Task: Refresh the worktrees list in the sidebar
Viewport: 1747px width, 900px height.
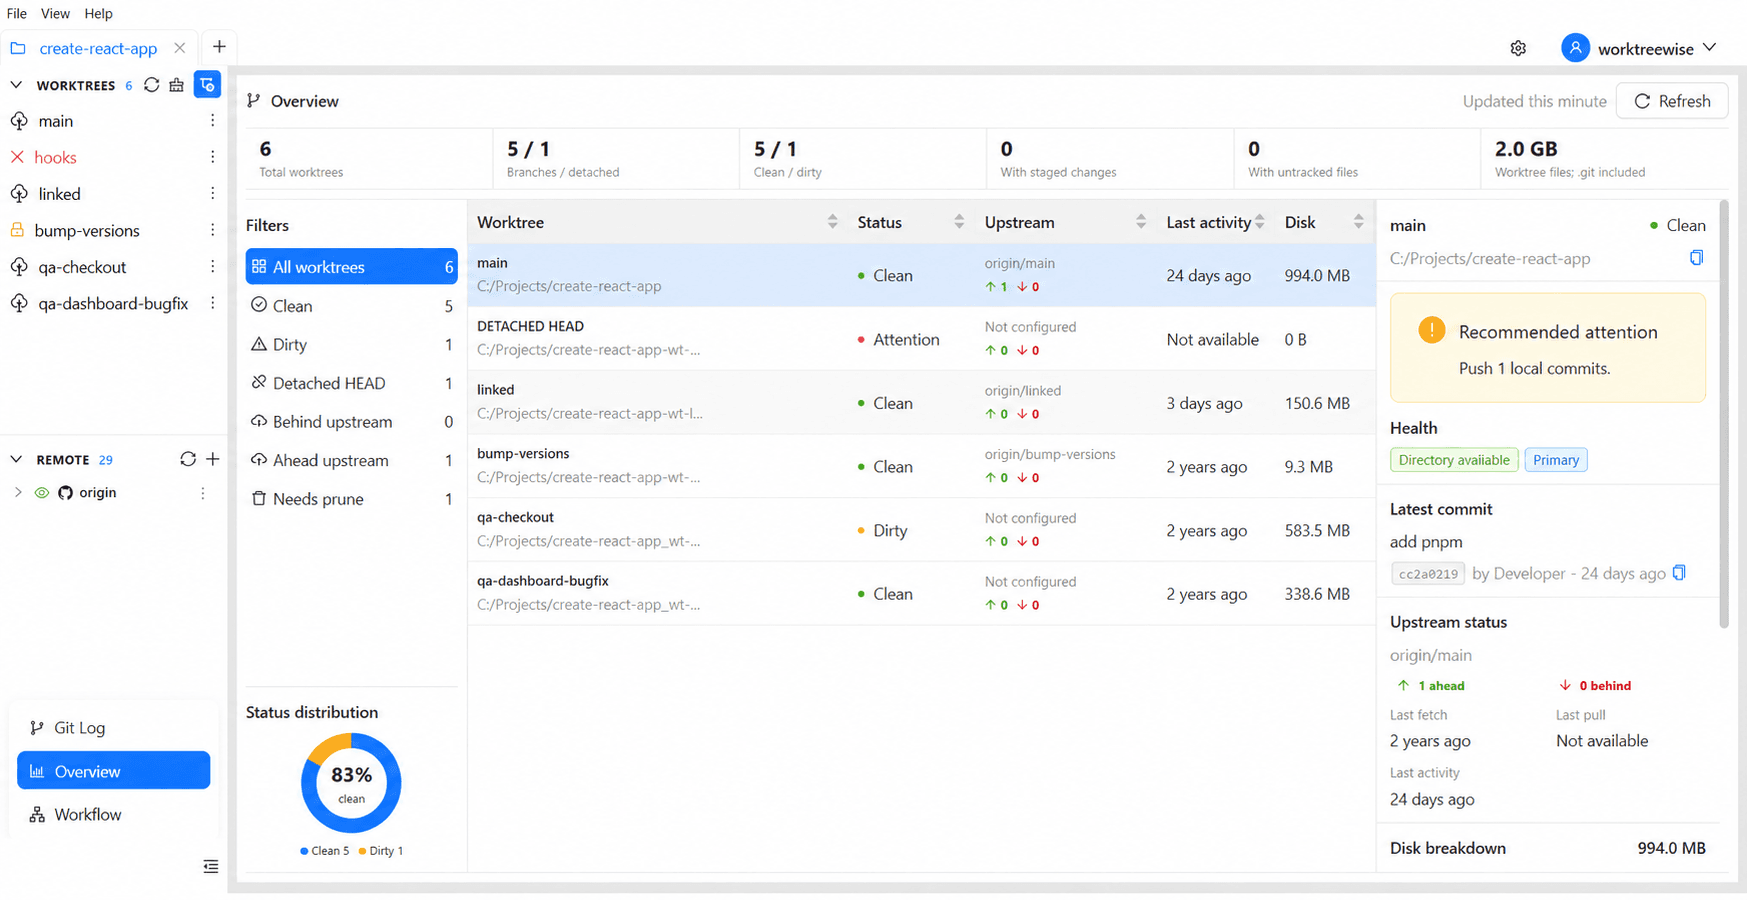Action: pos(151,85)
